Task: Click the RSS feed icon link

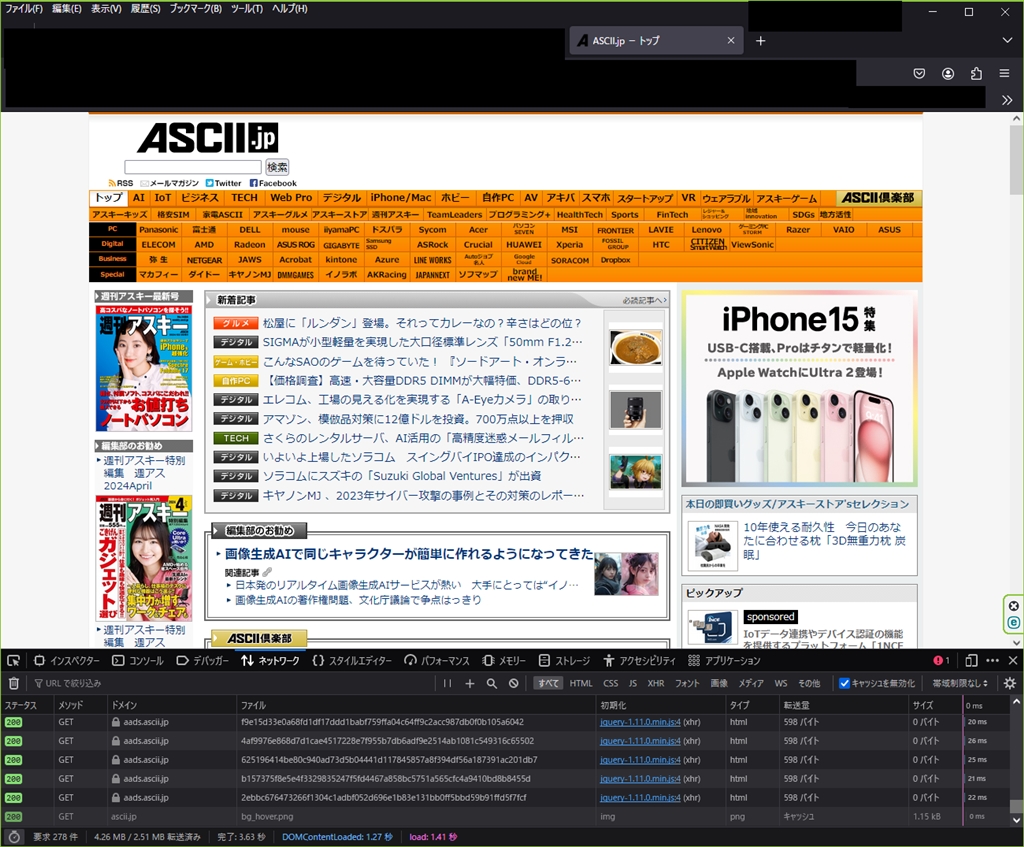Action: pyautogui.click(x=121, y=184)
